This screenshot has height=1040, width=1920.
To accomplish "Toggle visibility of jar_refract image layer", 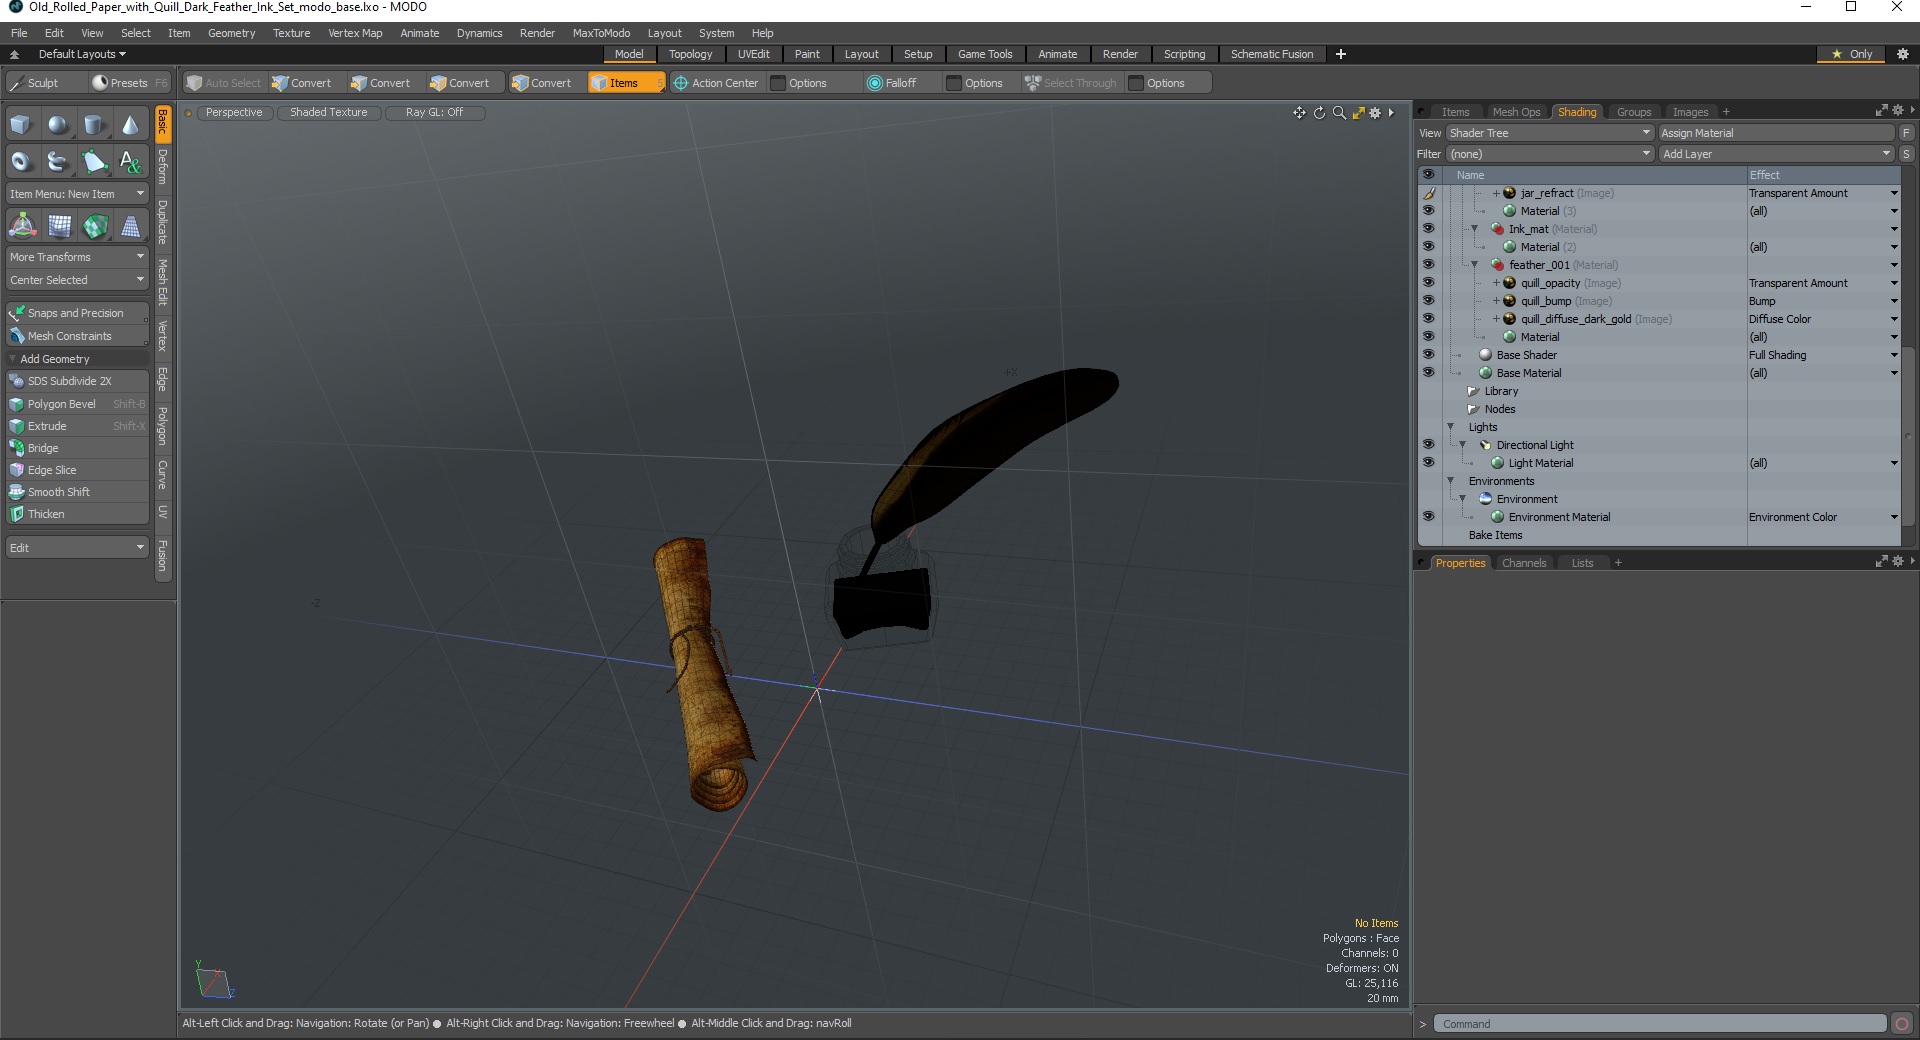I will pyautogui.click(x=1429, y=193).
